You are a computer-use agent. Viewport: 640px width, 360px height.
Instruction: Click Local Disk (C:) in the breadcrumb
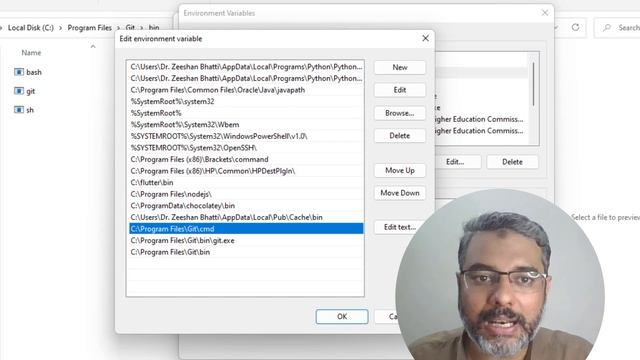click(31, 28)
